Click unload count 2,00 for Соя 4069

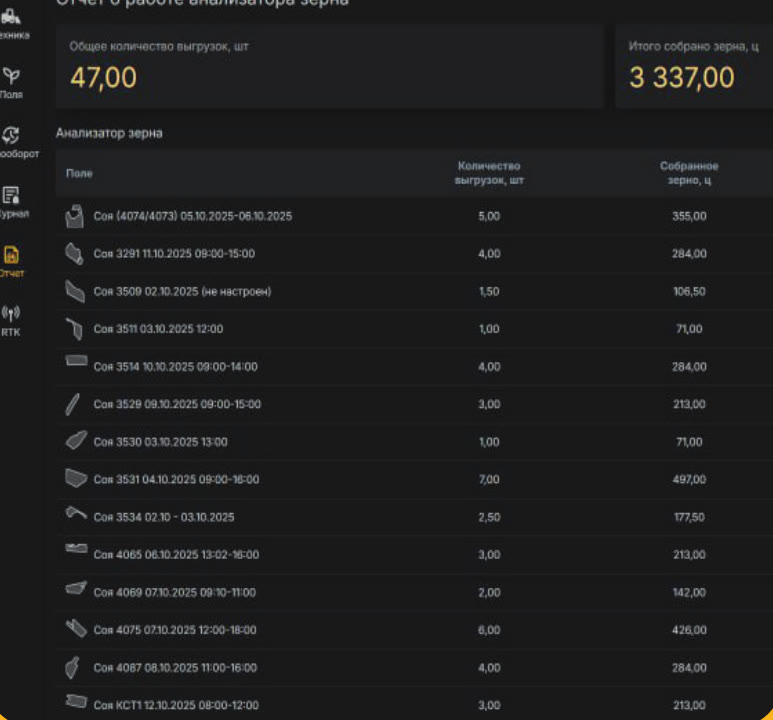click(x=489, y=592)
